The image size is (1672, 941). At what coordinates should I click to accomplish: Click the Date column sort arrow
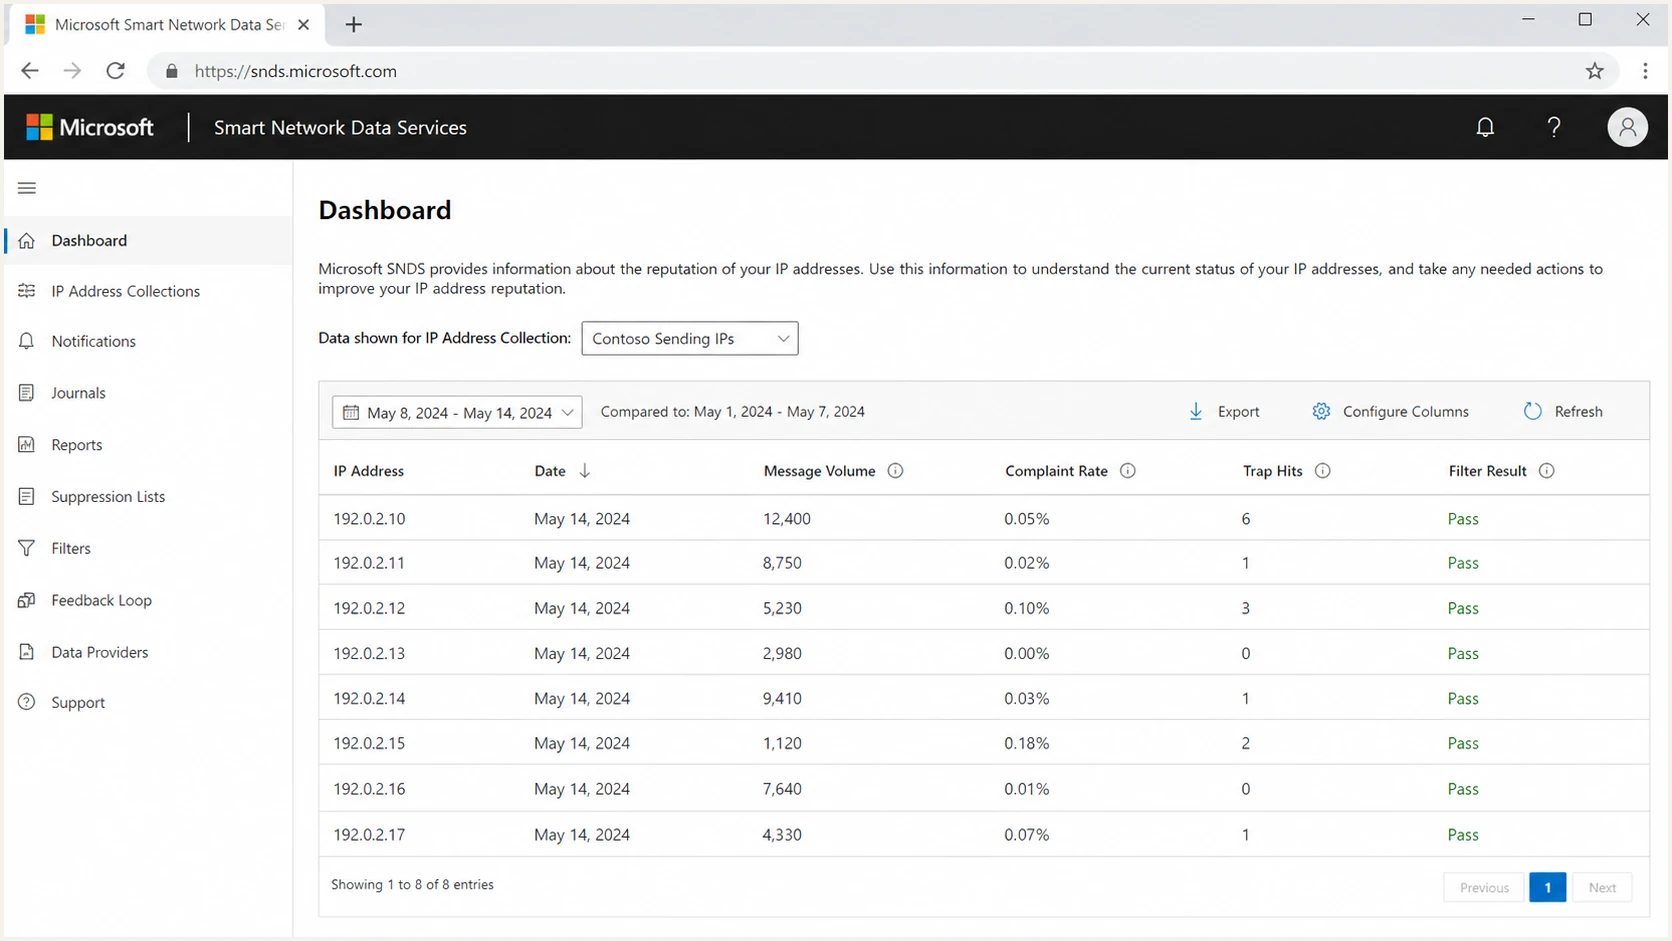point(585,471)
